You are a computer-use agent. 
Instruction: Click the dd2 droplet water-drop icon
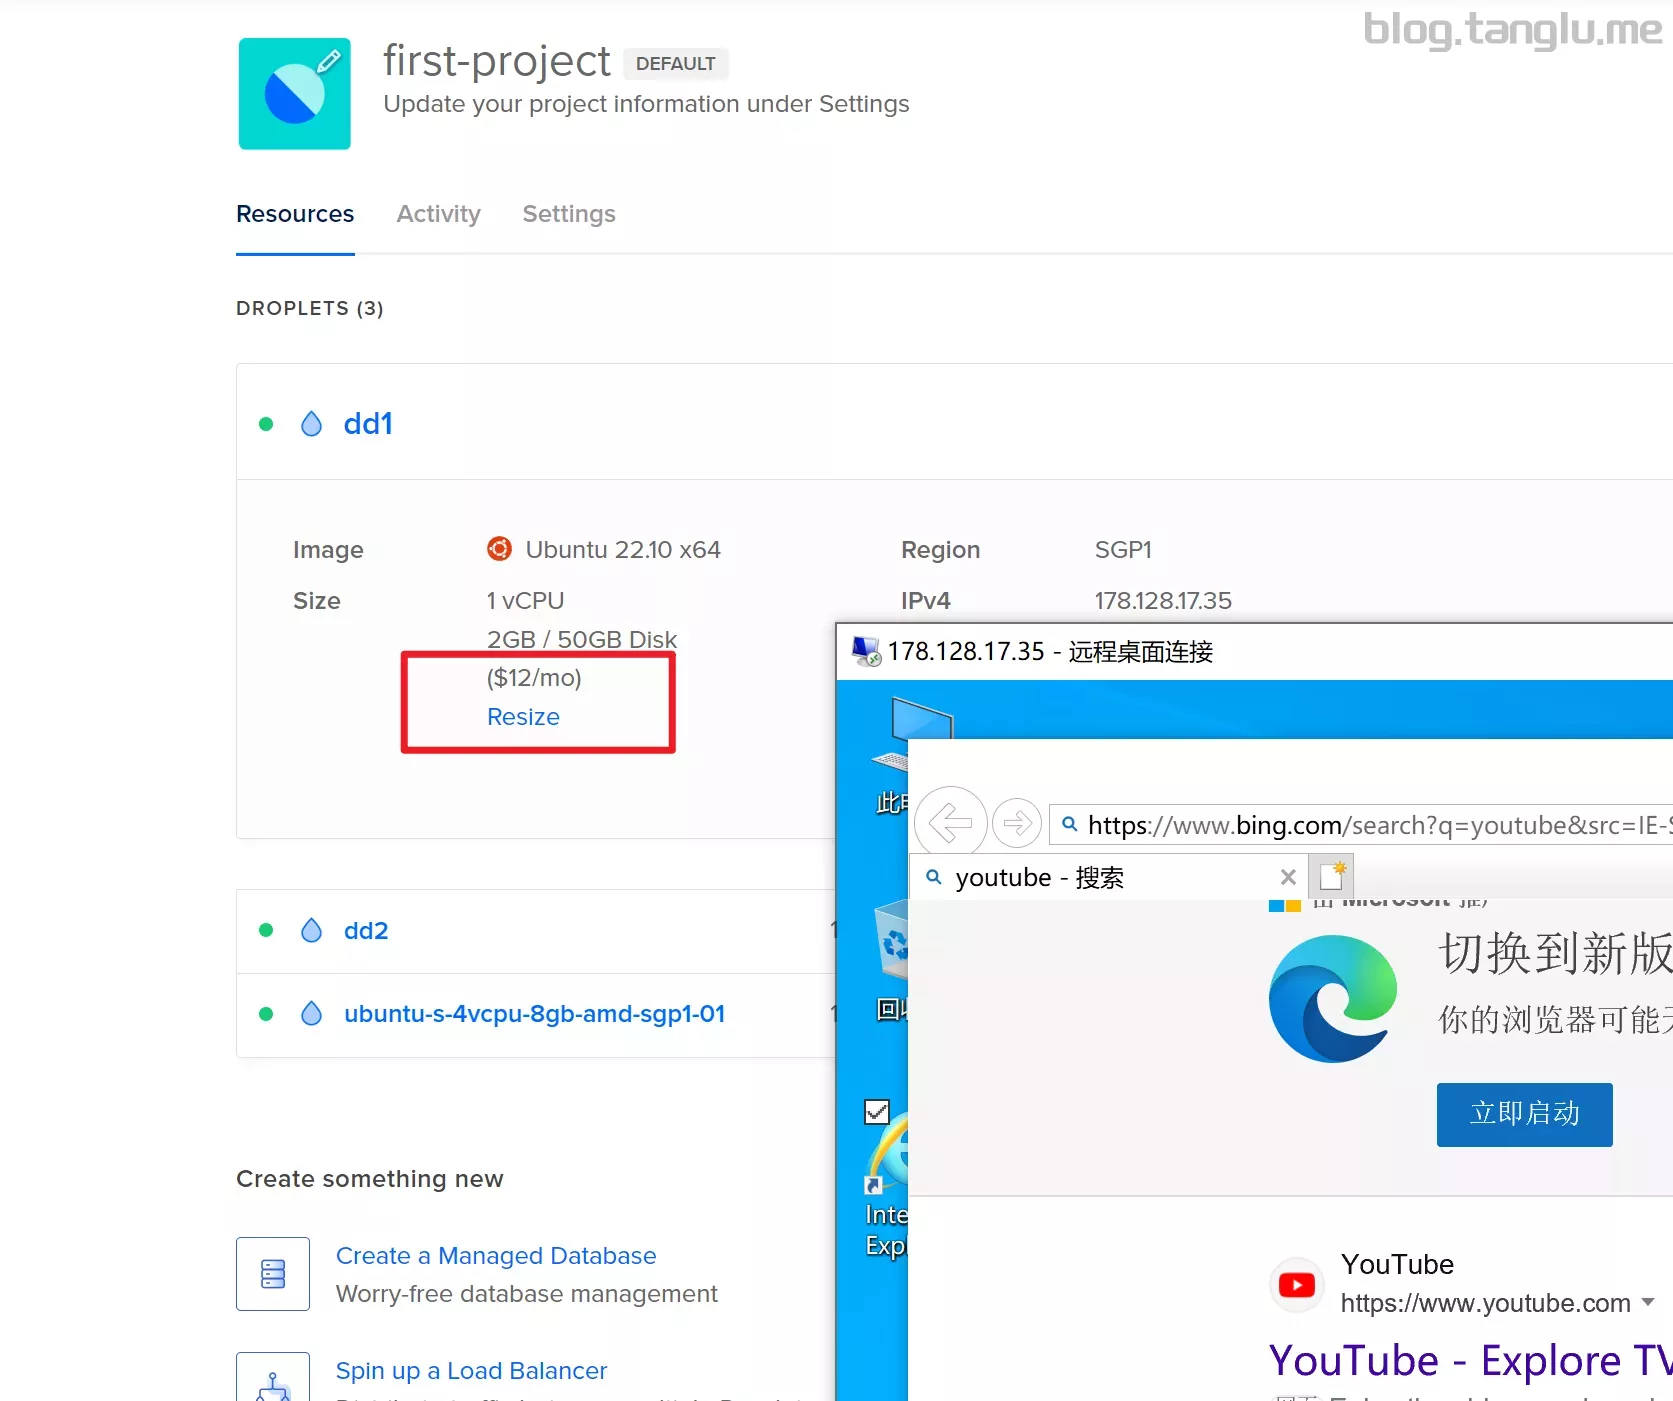(x=311, y=931)
